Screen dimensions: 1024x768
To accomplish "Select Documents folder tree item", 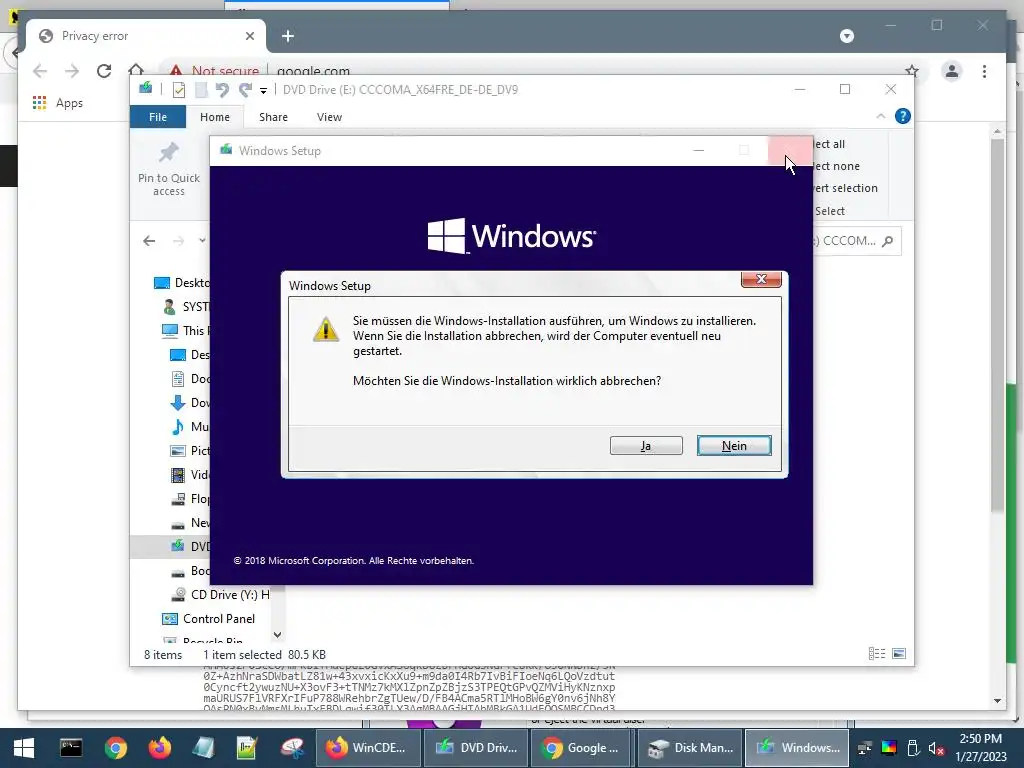I will click(191, 379).
